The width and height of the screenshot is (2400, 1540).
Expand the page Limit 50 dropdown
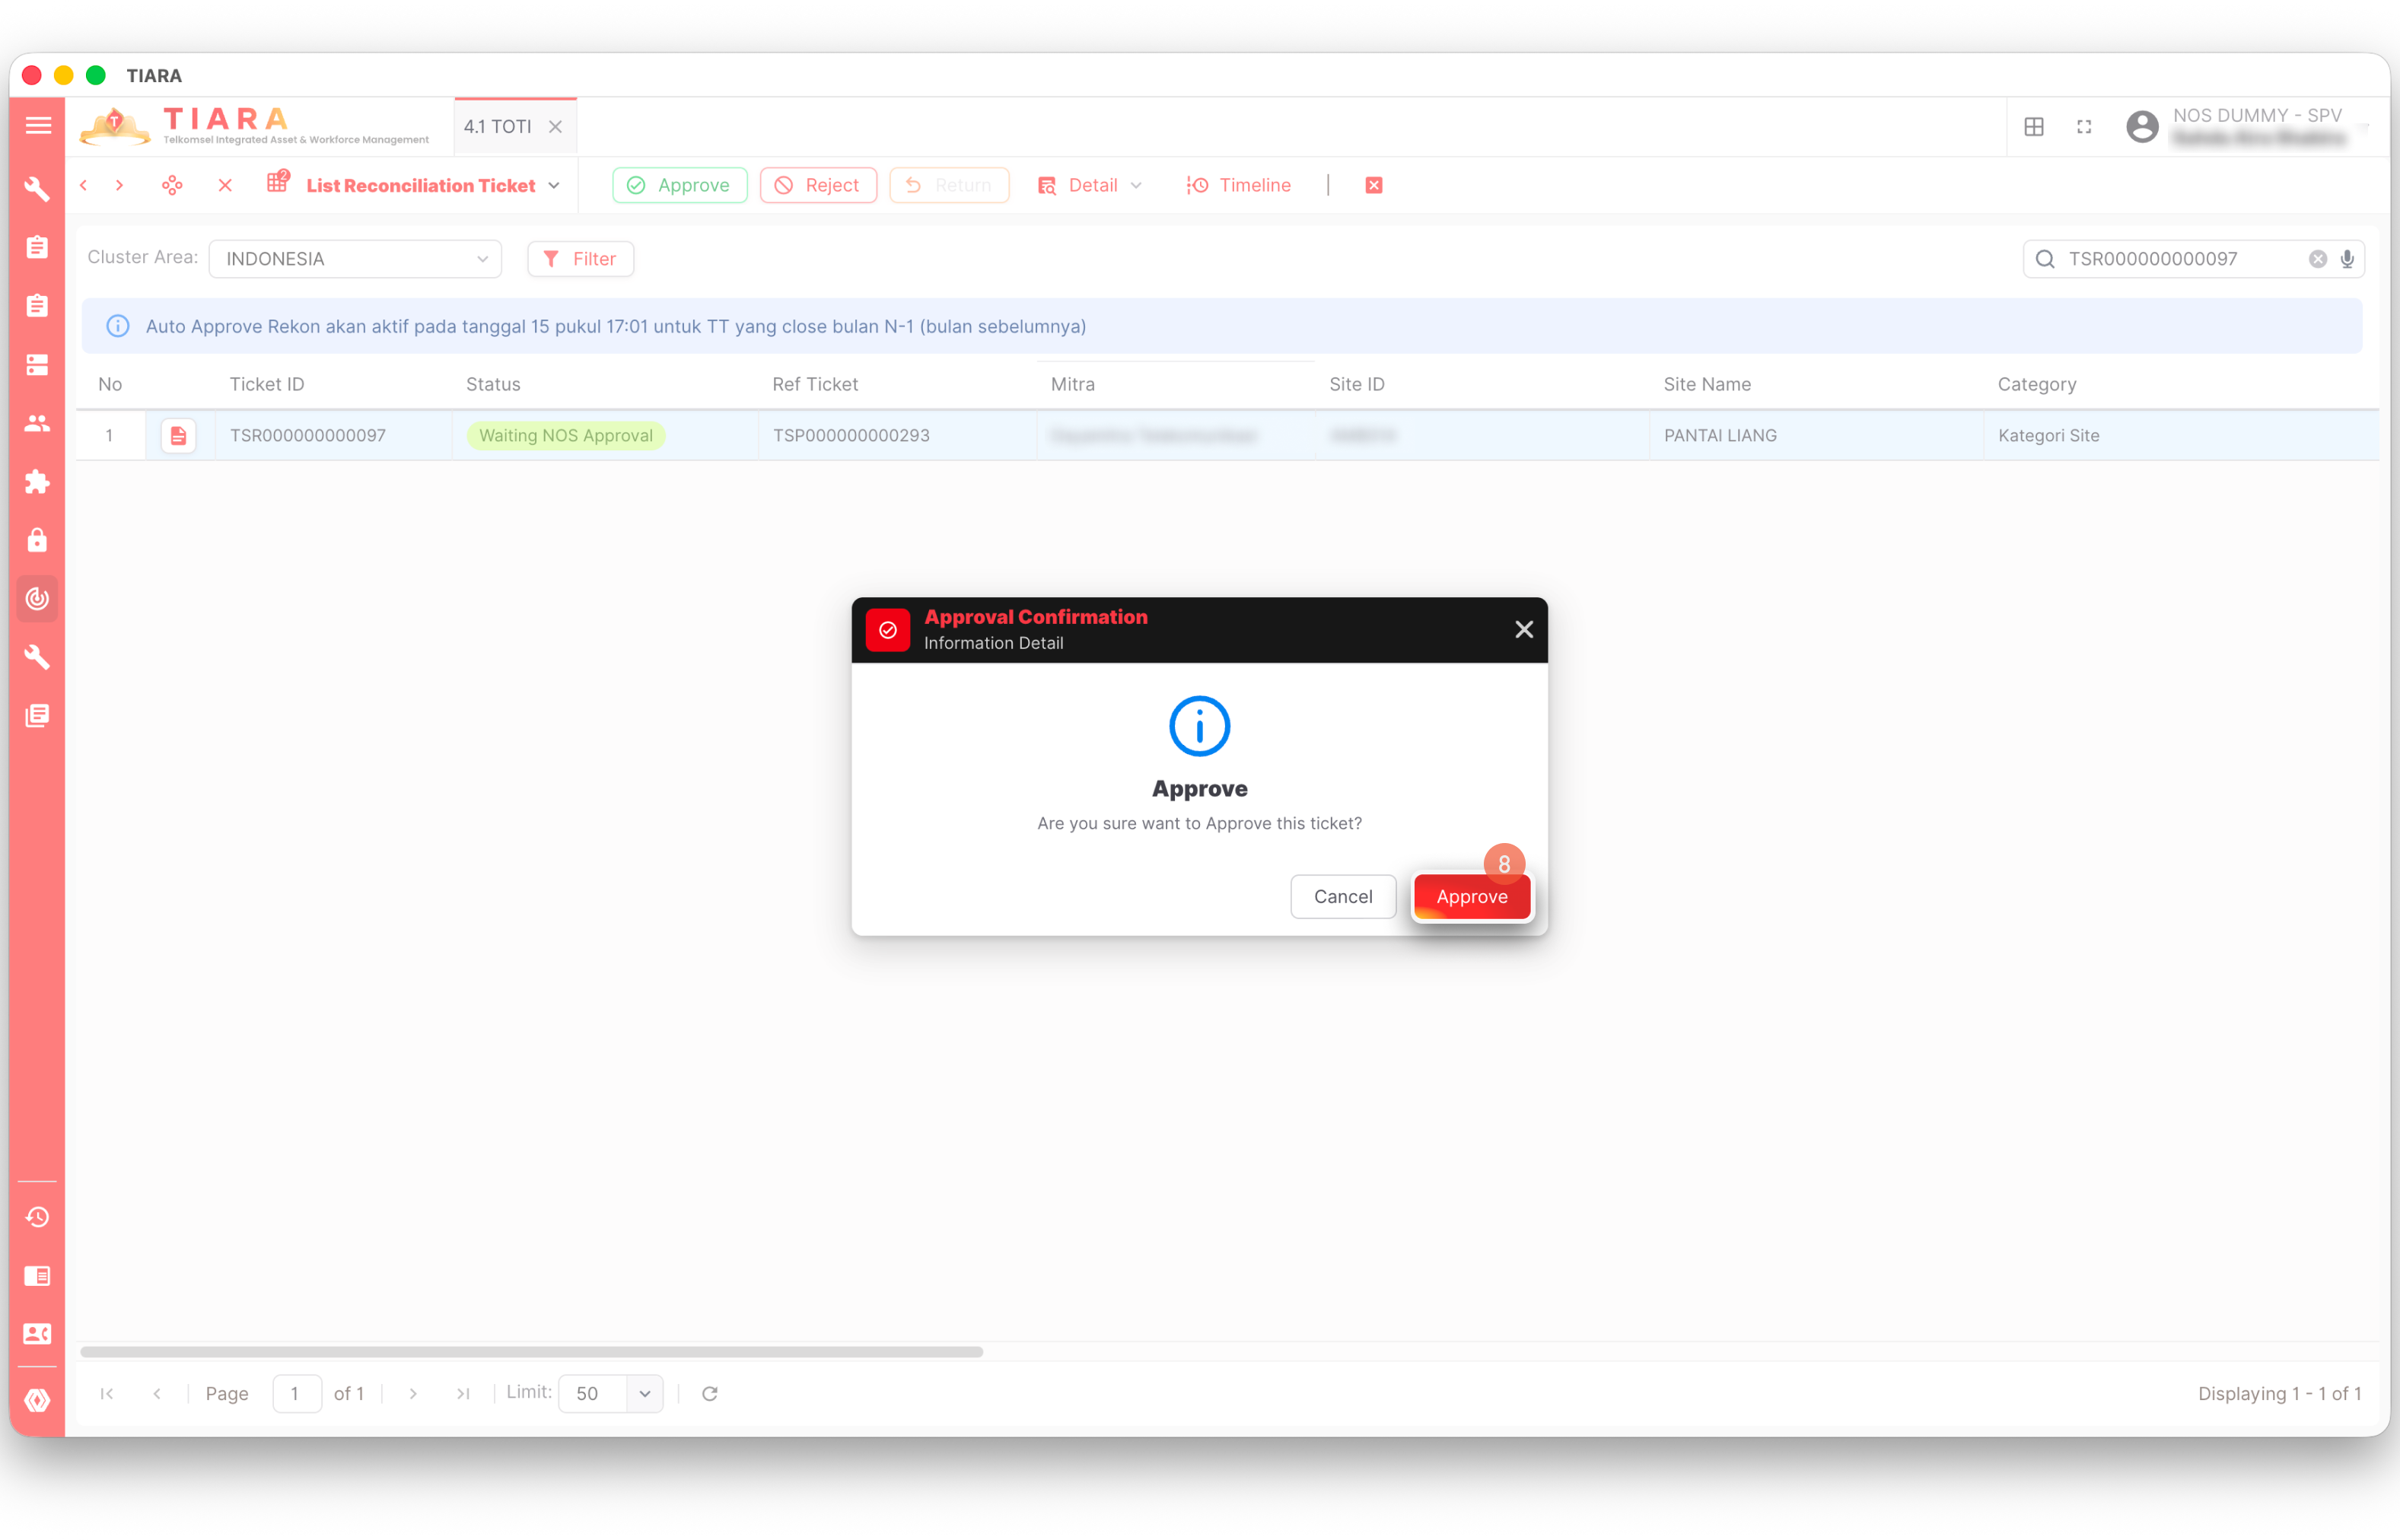tap(644, 1394)
